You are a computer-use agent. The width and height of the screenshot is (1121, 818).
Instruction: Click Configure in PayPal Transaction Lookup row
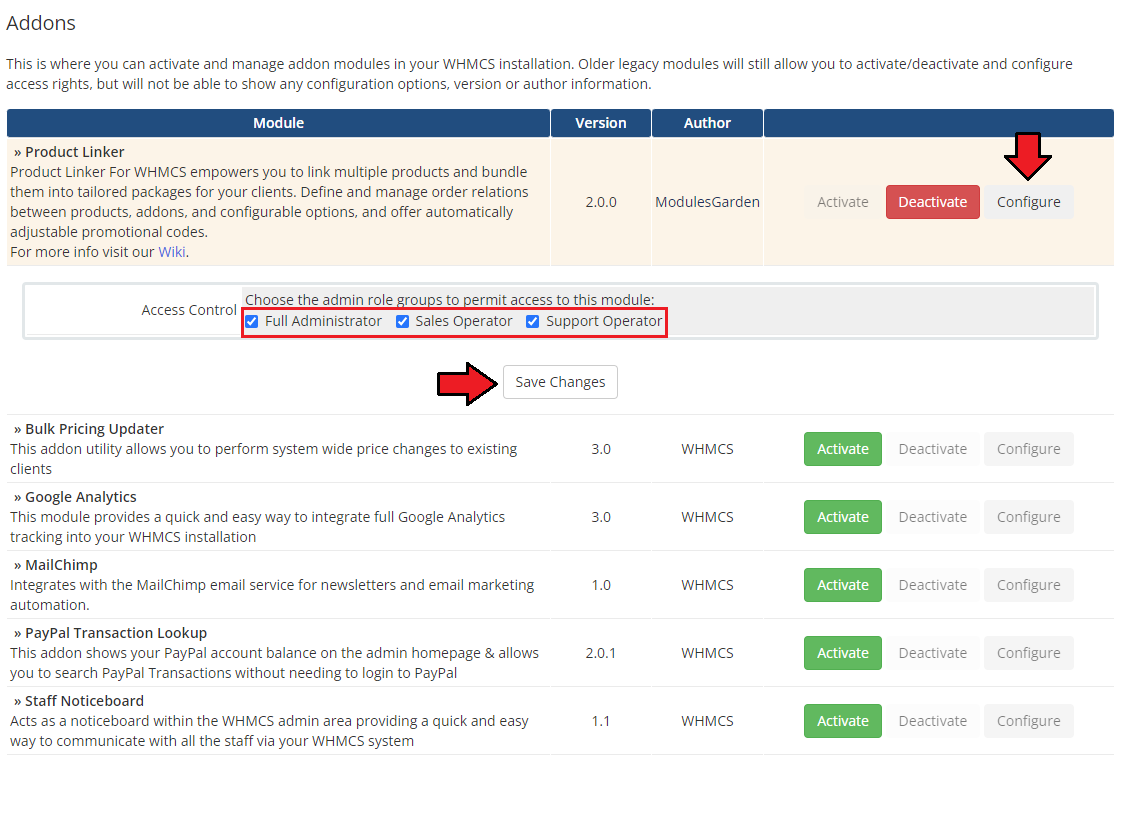point(1028,653)
